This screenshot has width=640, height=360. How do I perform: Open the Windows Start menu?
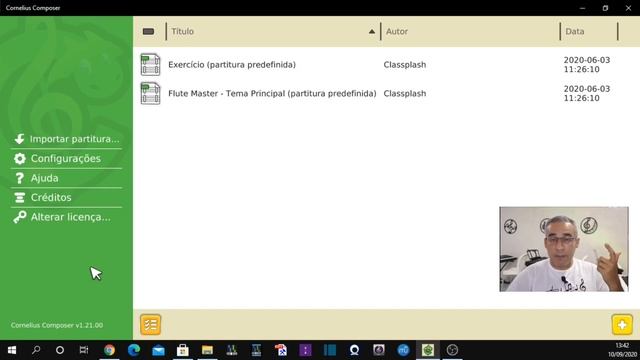12,350
